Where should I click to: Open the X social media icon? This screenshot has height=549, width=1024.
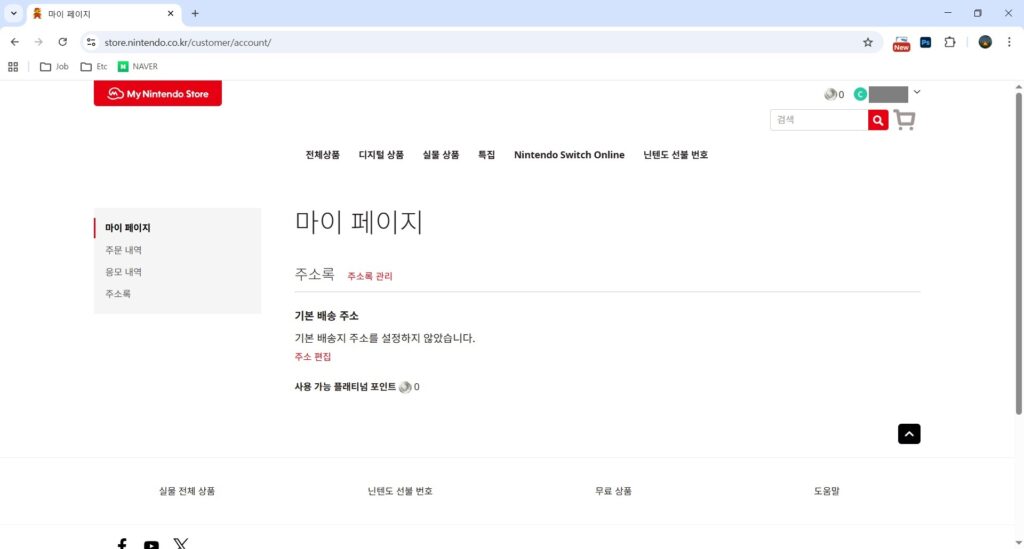pos(180,544)
